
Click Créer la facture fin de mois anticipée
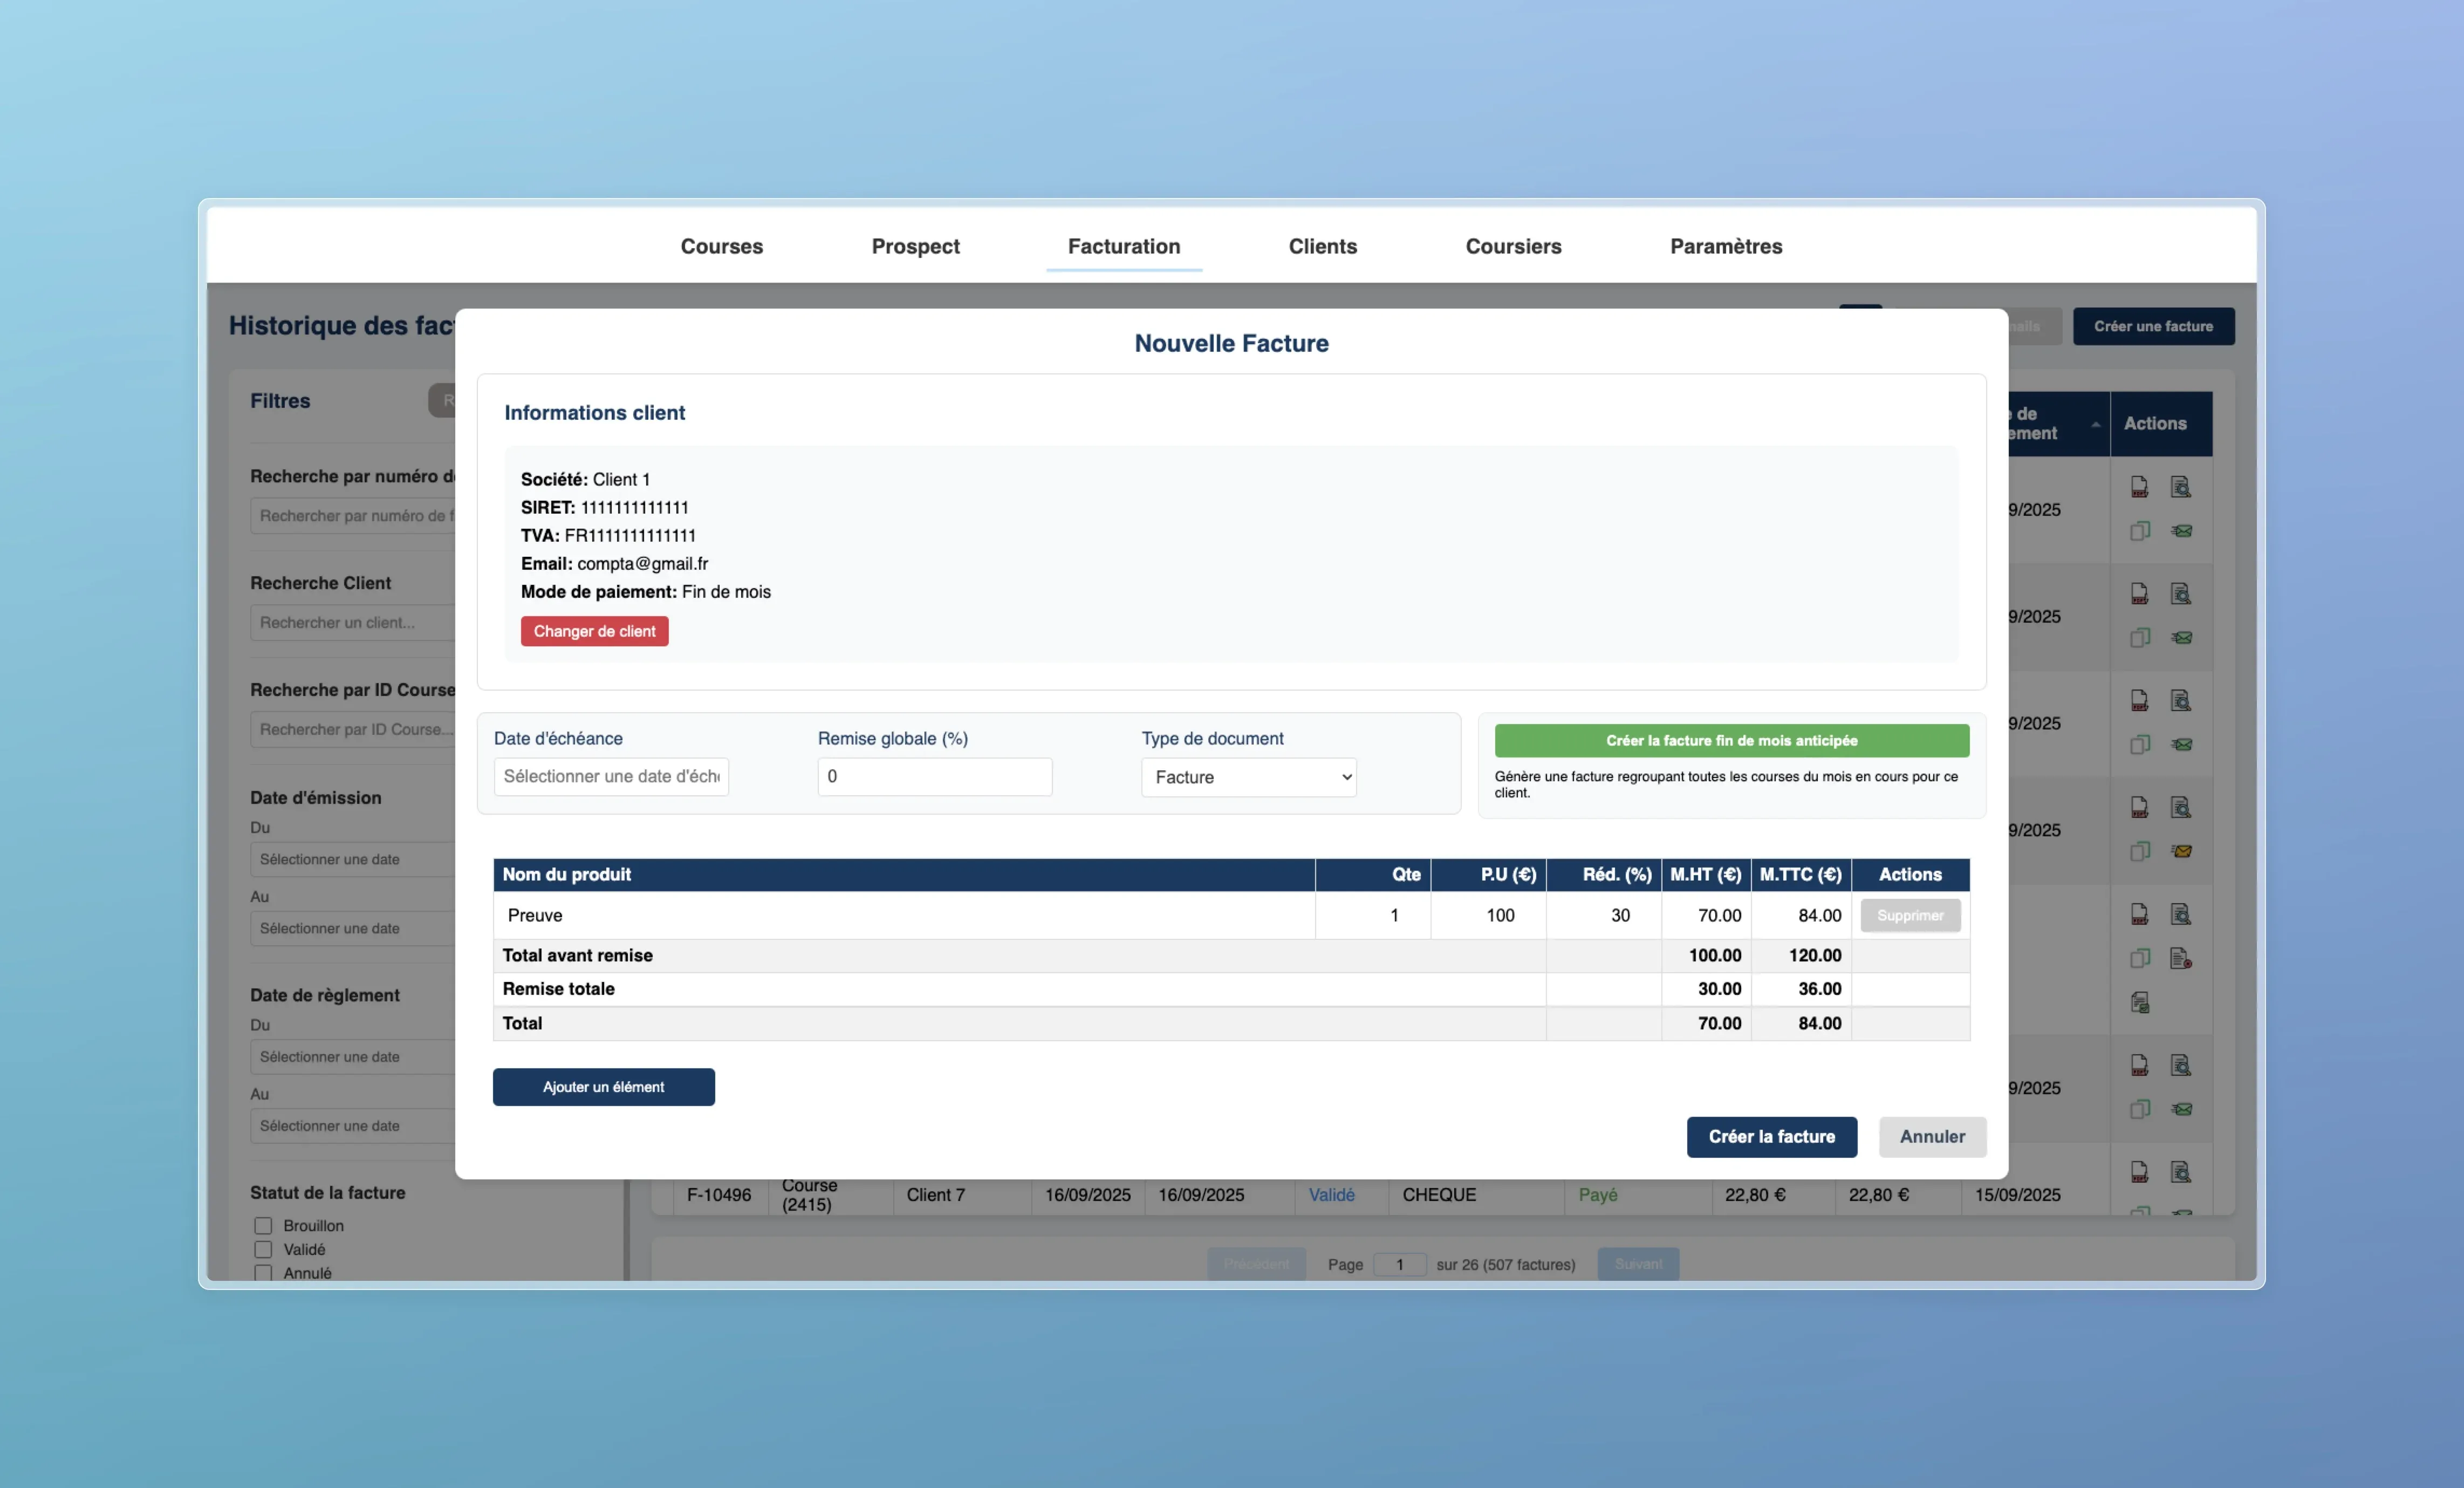(1731, 740)
